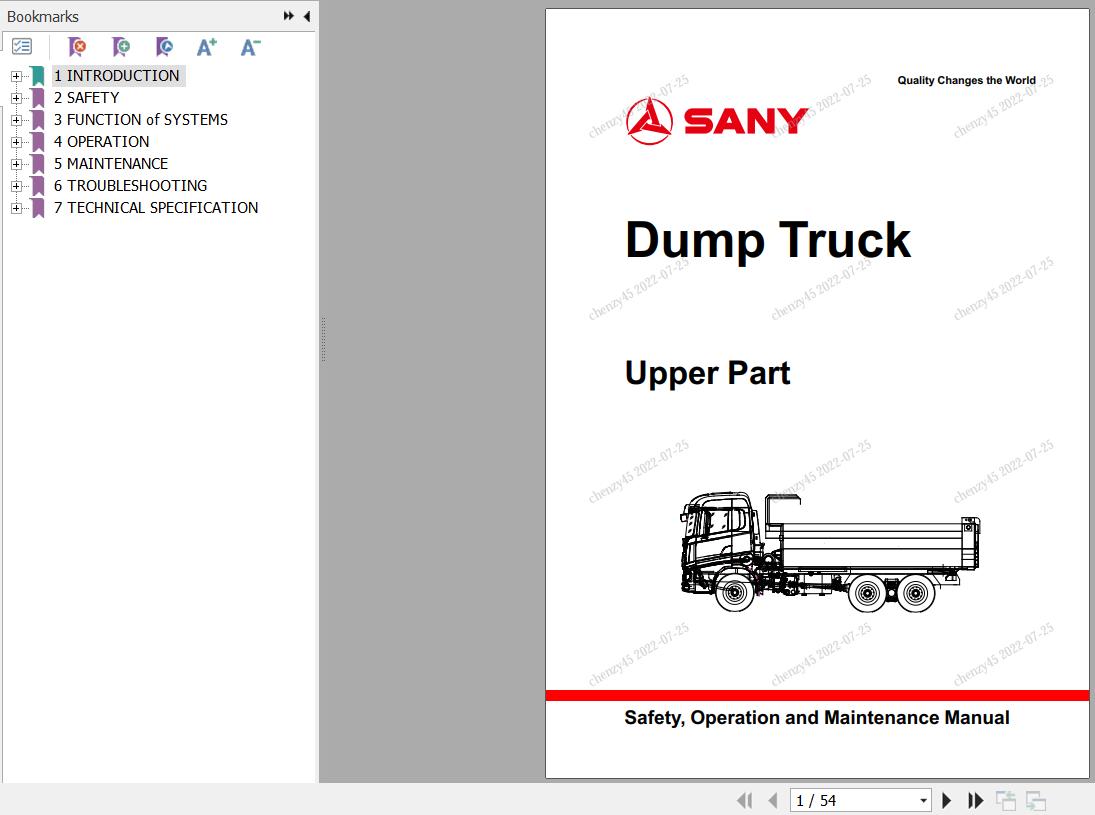Click the 1 INTRODUCTION bookmark ribbon icon
Screen dimensions: 1095x815
coord(38,75)
